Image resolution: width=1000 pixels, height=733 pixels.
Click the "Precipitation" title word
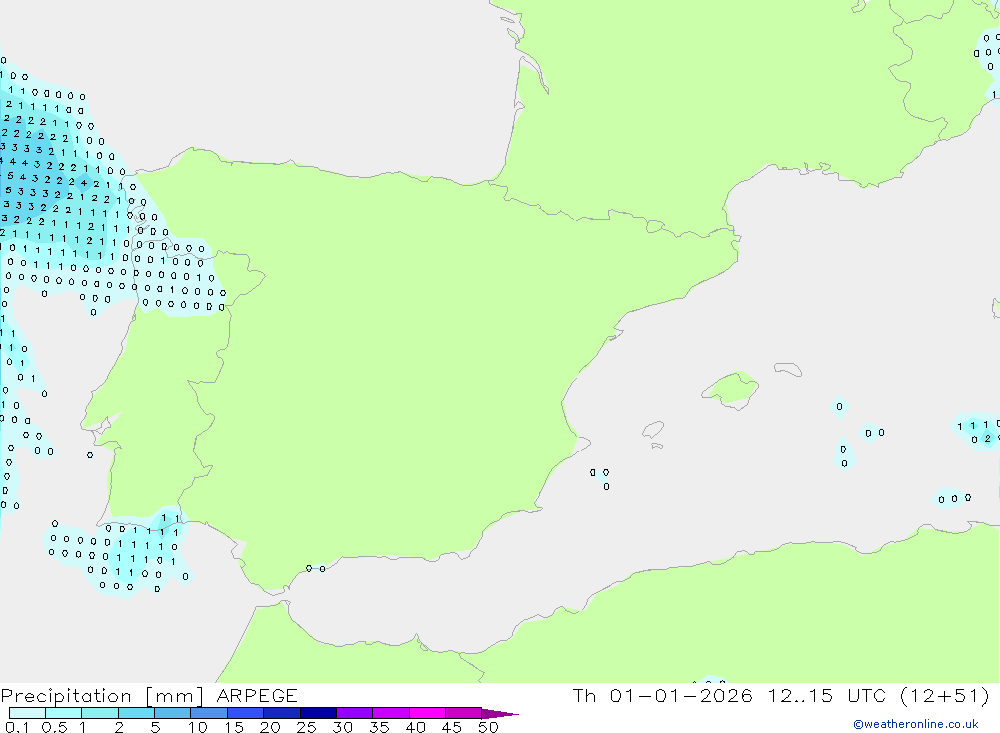[66, 696]
